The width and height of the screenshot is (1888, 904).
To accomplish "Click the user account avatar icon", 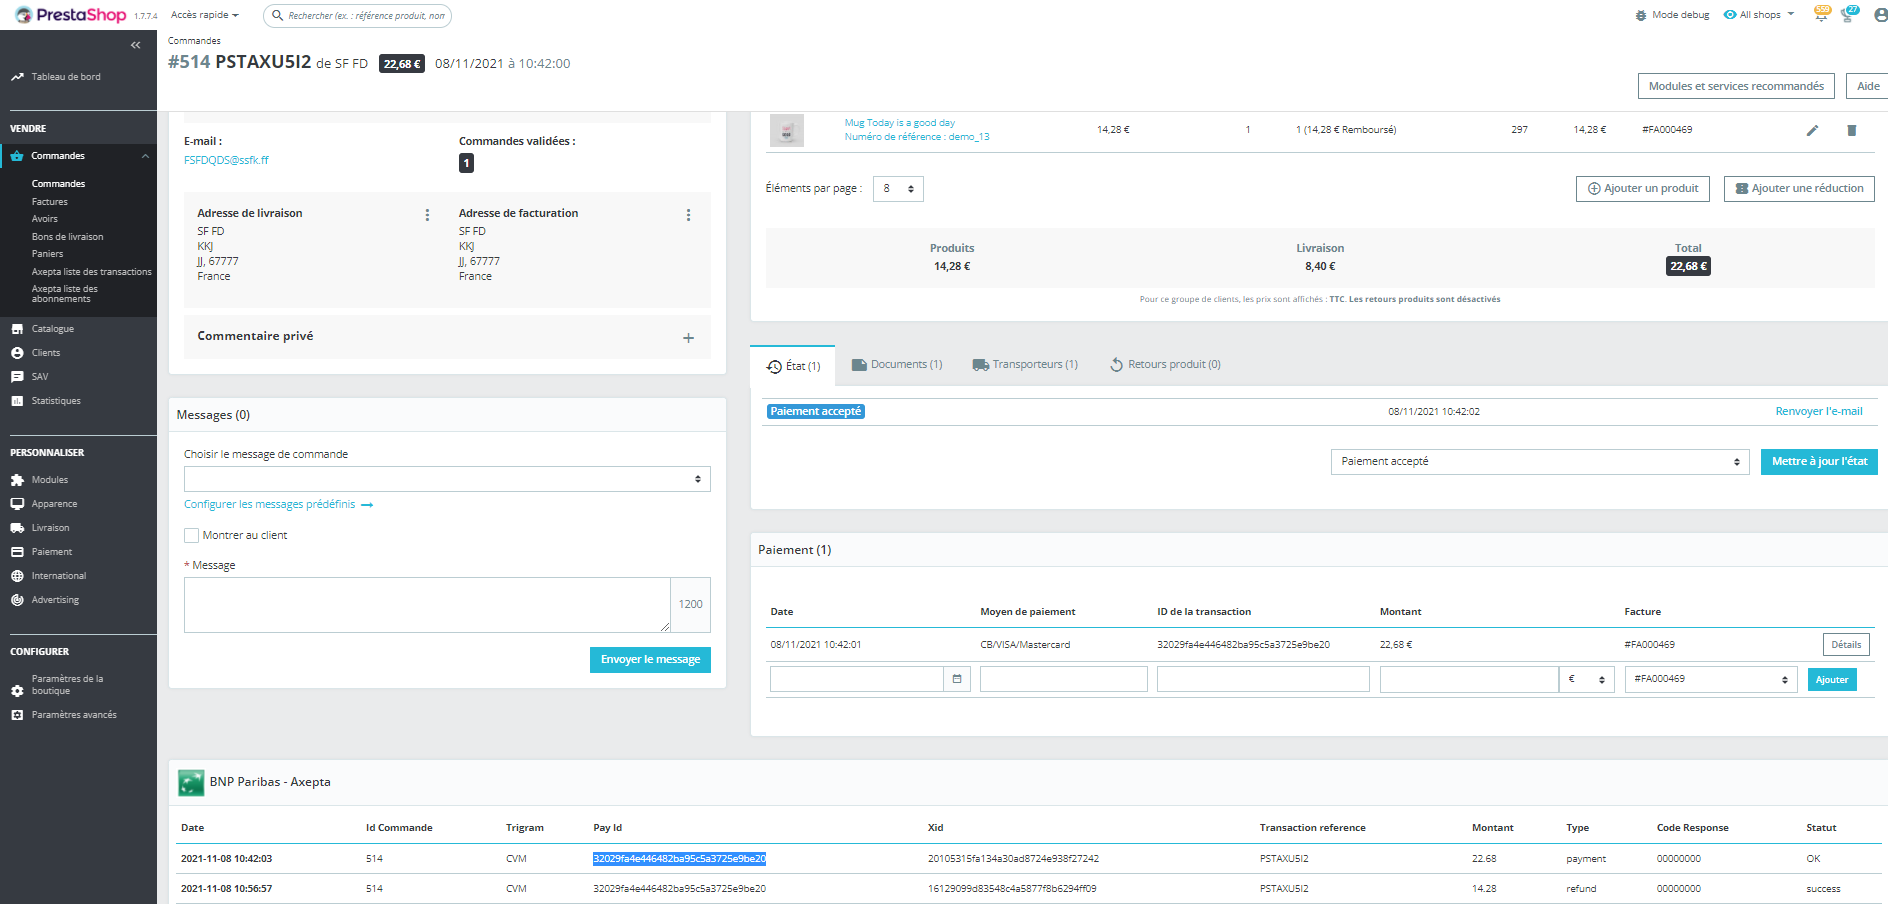I will coord(1880,15).
